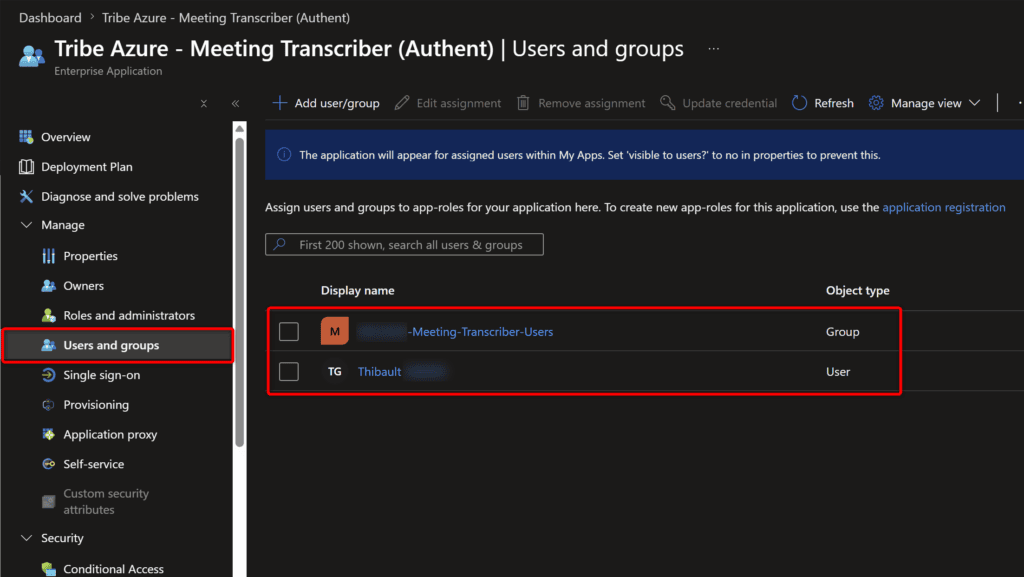Collapse the sidebar with double chevron
The height and width of the screenshot is (577, 1024).
(235, 104)
